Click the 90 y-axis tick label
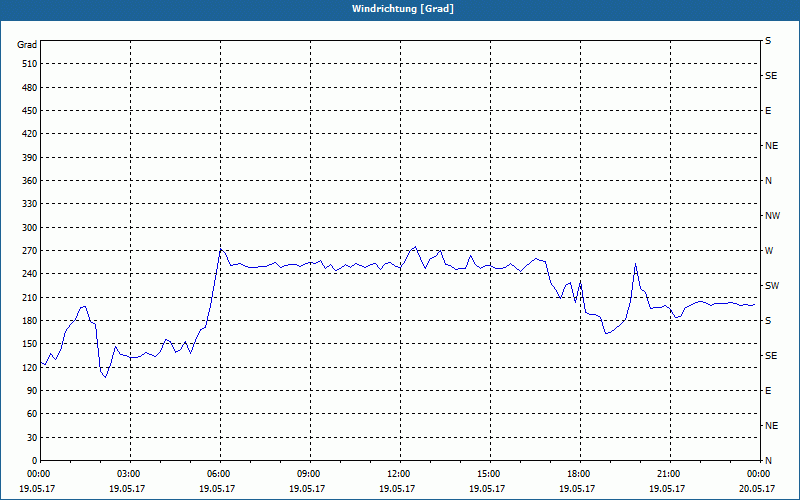This screenshot has width=800, height=500. 32,391
